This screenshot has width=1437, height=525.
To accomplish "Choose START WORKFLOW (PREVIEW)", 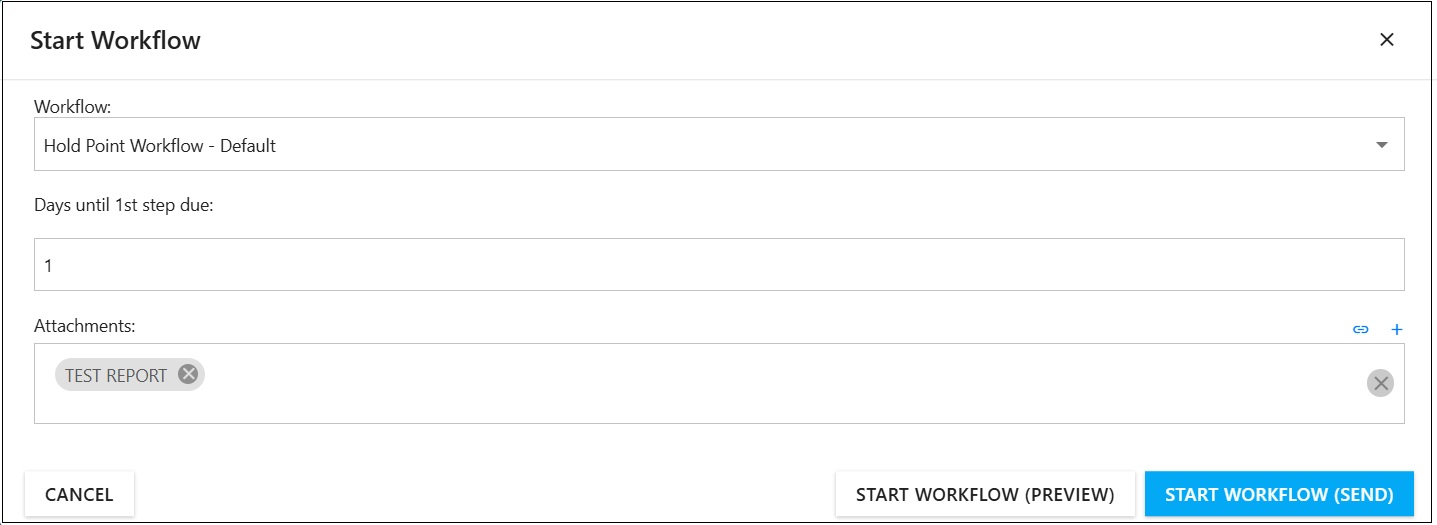I will pyautogui.click(x=985, y=494).
